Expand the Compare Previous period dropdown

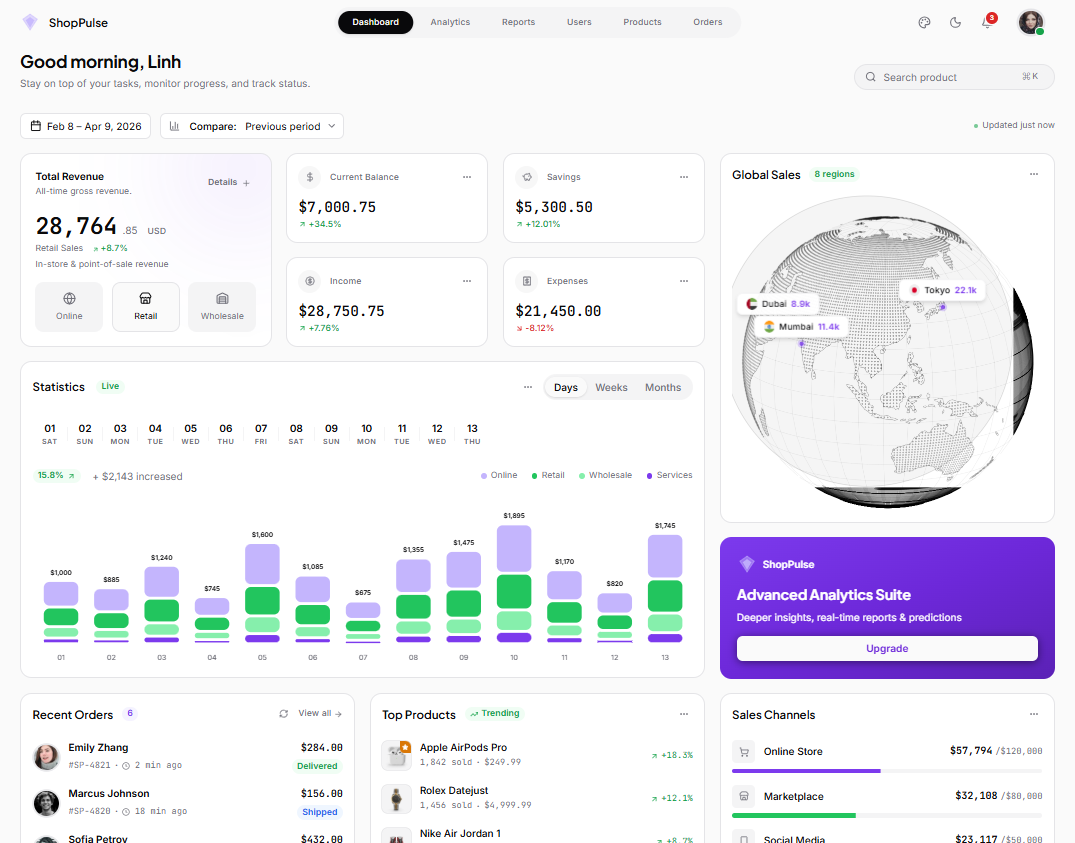point(252,126)
